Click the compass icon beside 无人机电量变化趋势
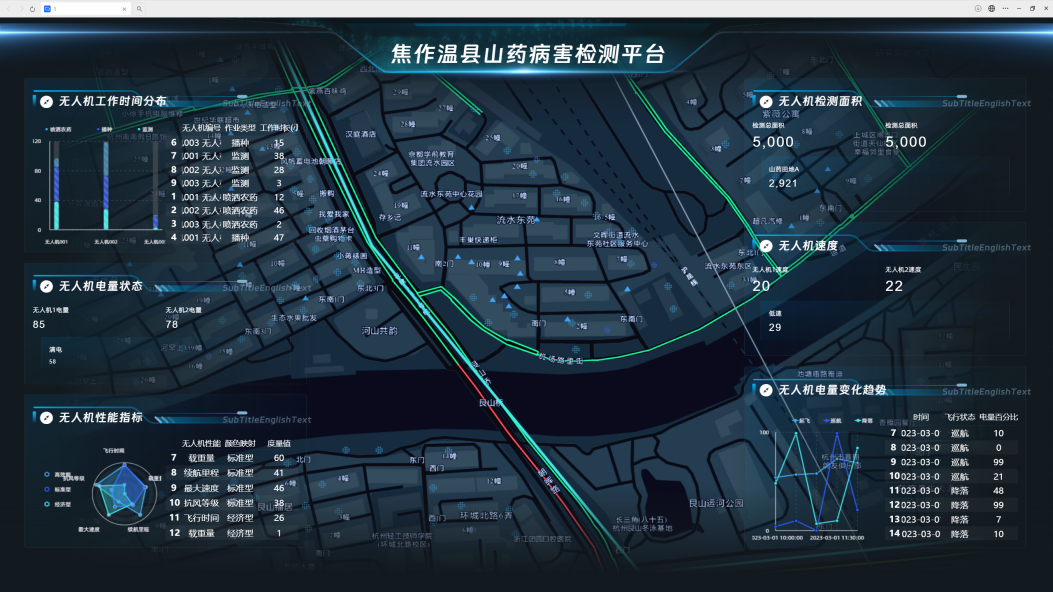1053x592 pixels. pyautogui.click(x=766, y=390)
